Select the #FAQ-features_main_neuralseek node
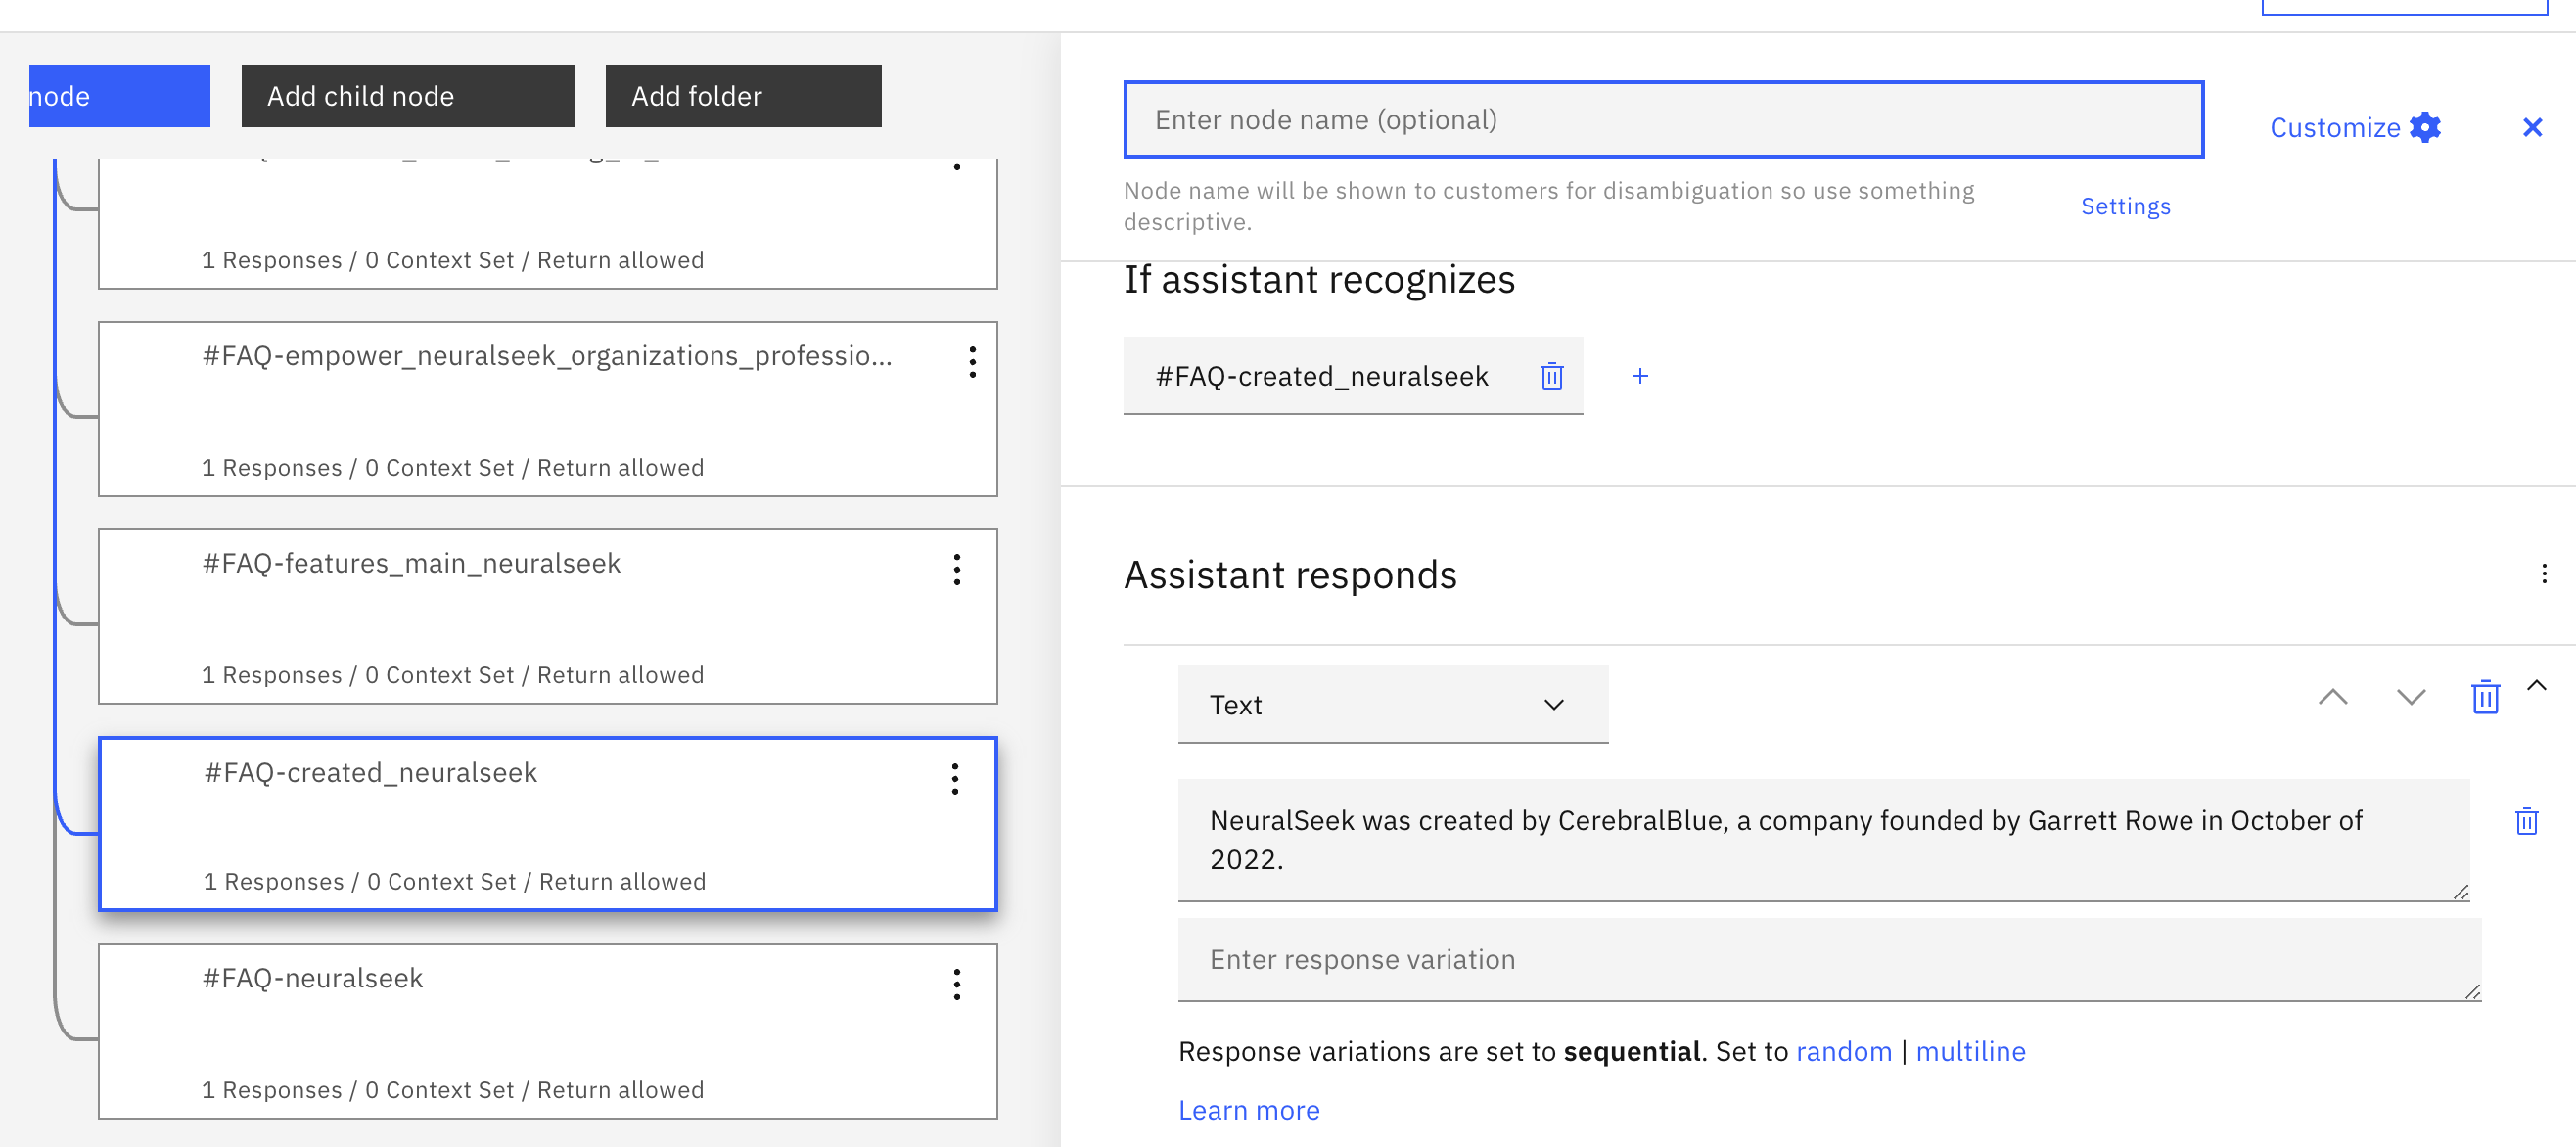 [x=548, y=617]
